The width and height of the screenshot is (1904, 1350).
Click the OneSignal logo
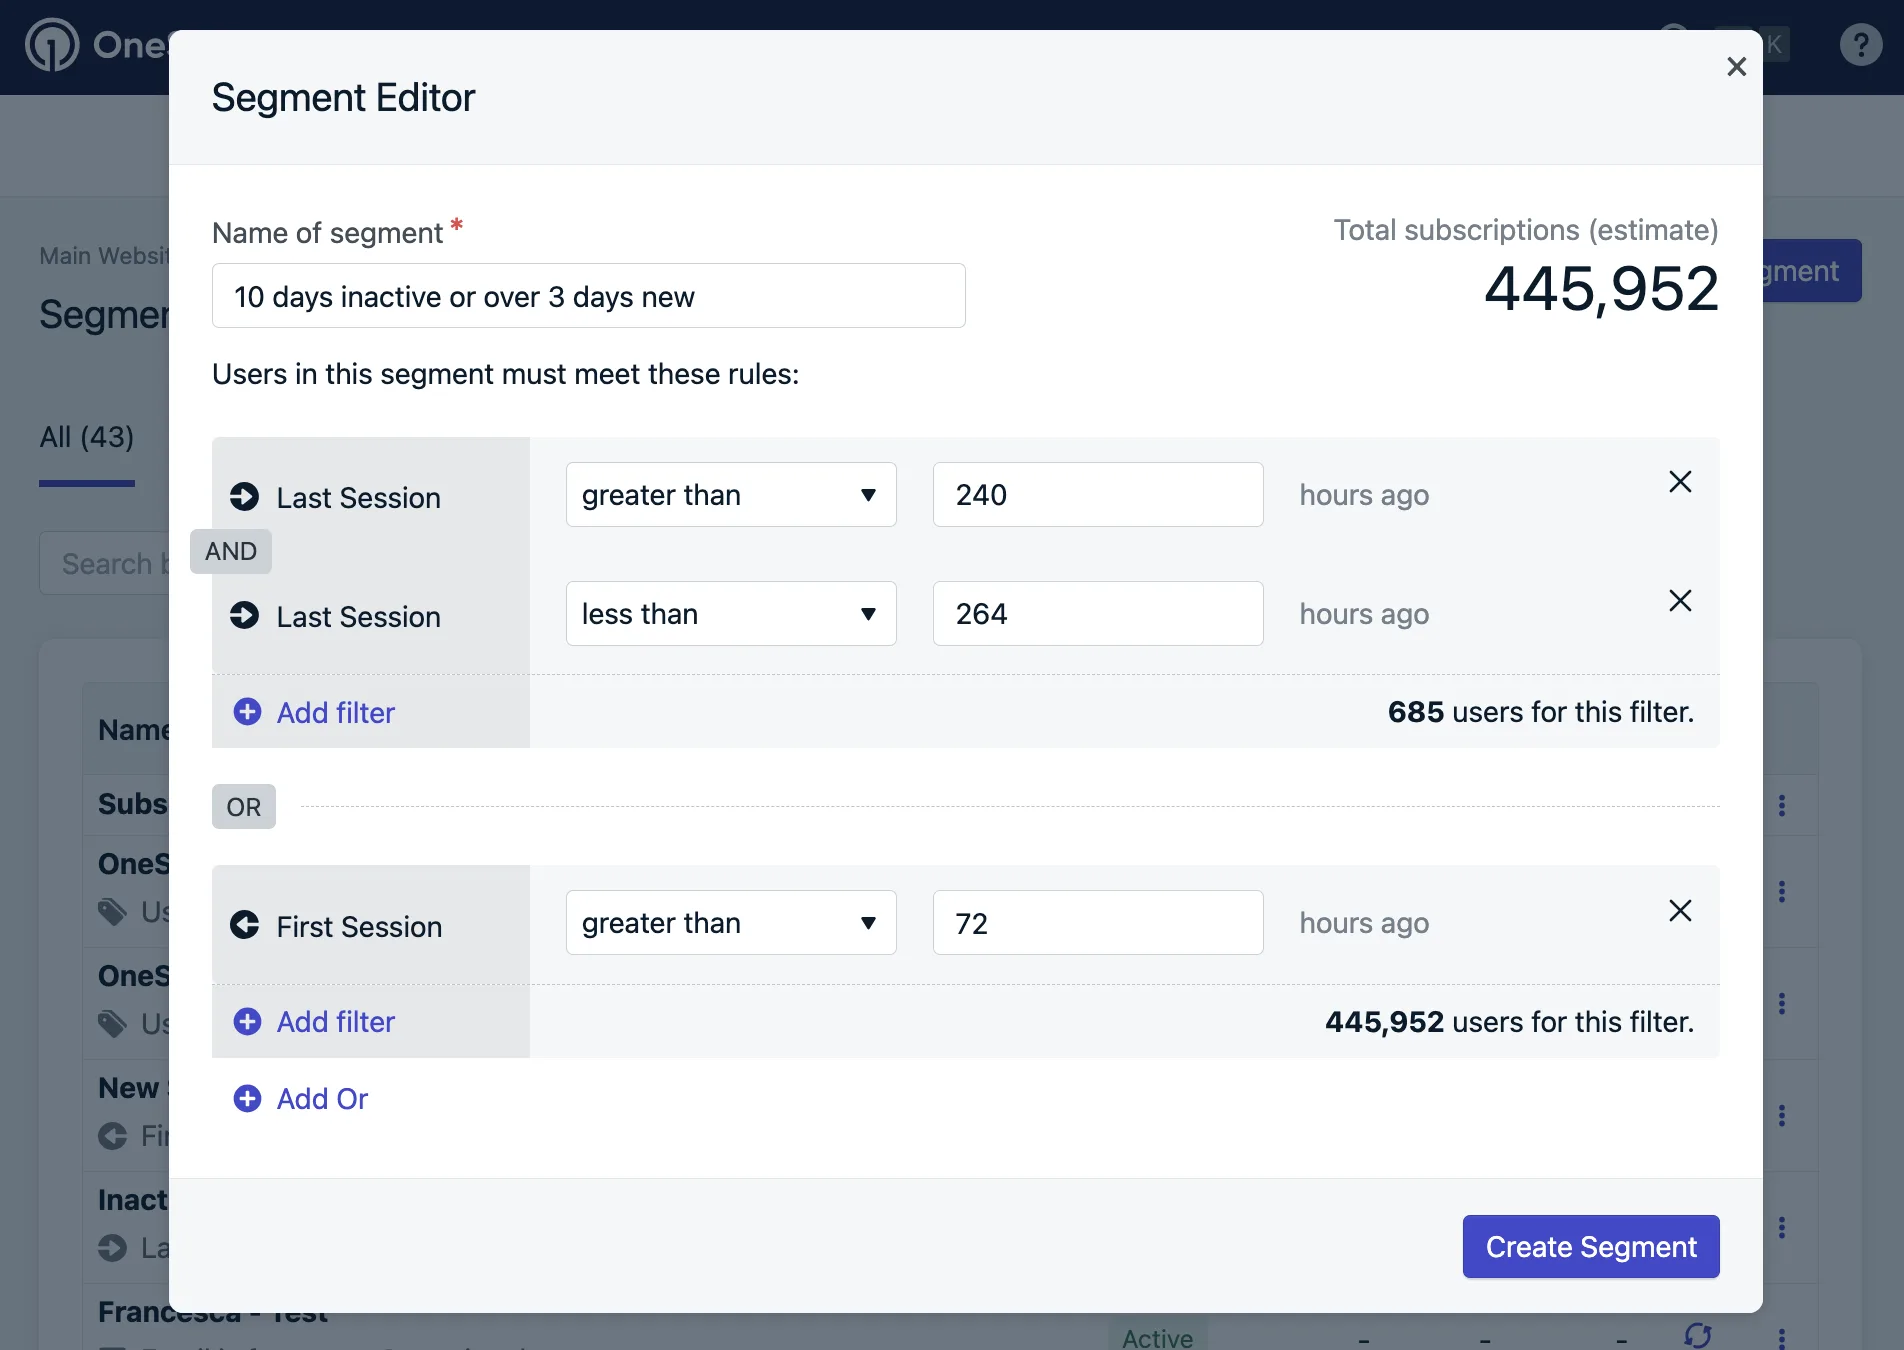52,45
